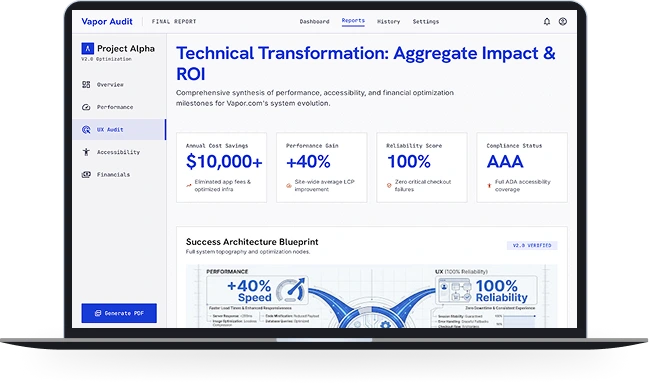Open Financials in the sidebar
Screen dimensions: 649x385
coord(119,175)
